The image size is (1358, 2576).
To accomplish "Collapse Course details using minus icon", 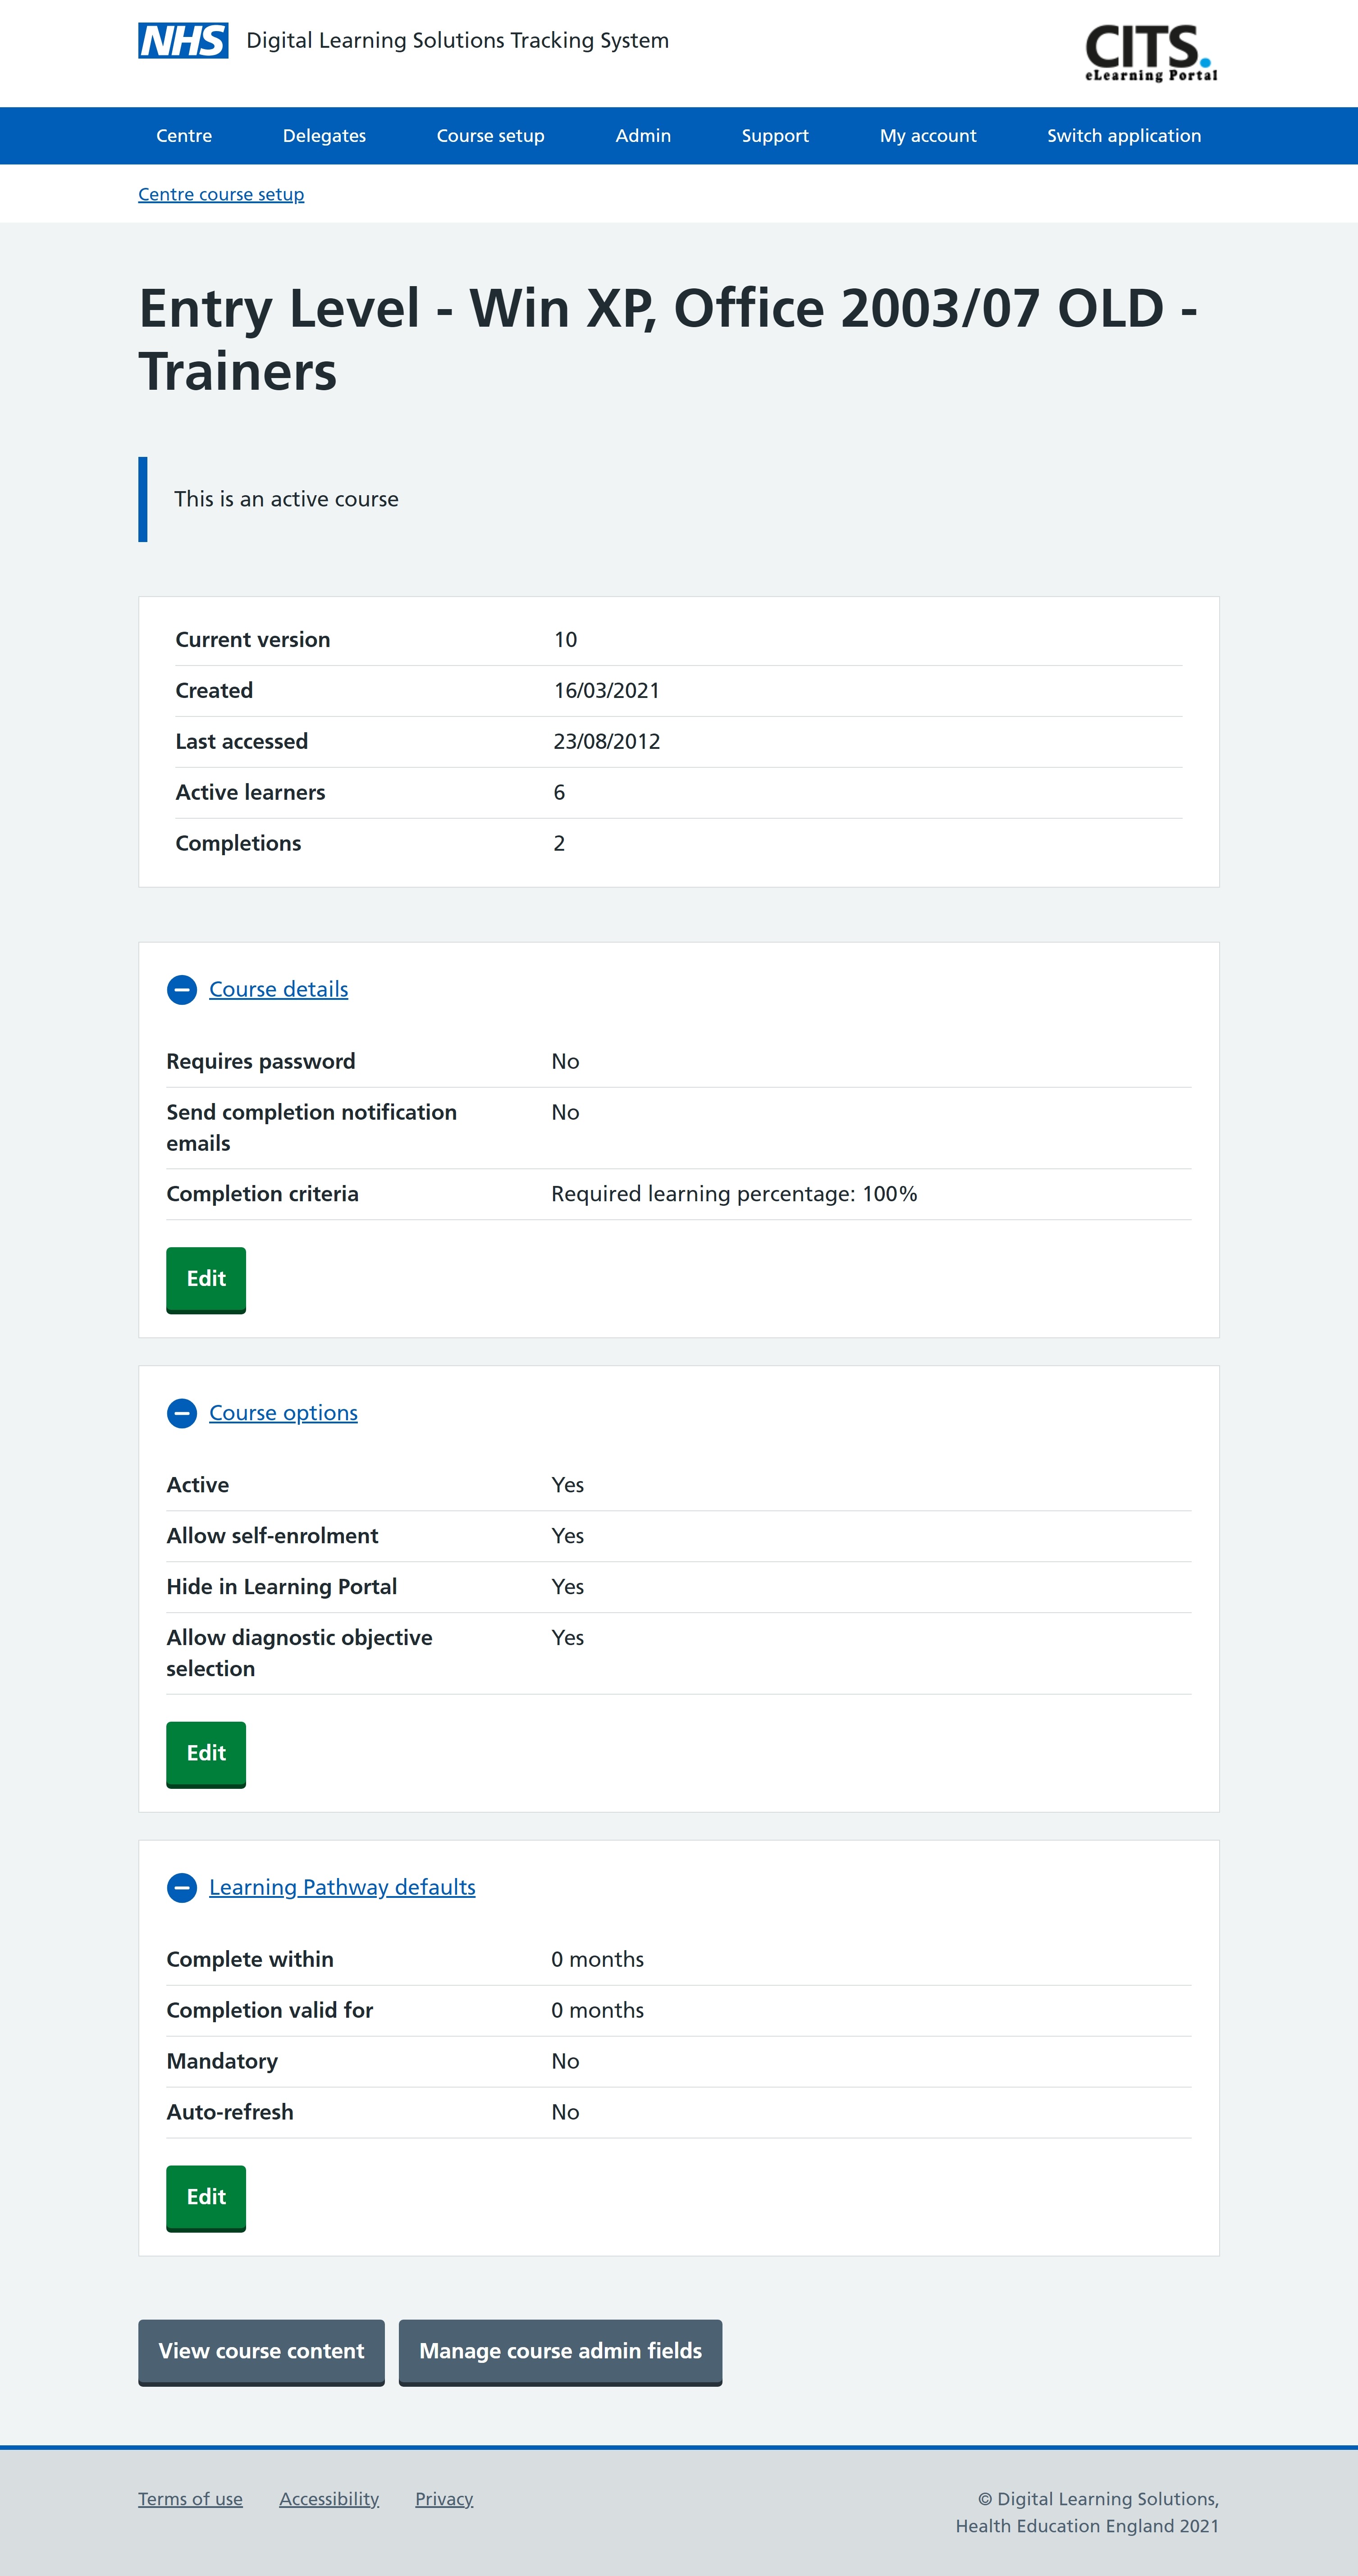I will tap(182, 990).
